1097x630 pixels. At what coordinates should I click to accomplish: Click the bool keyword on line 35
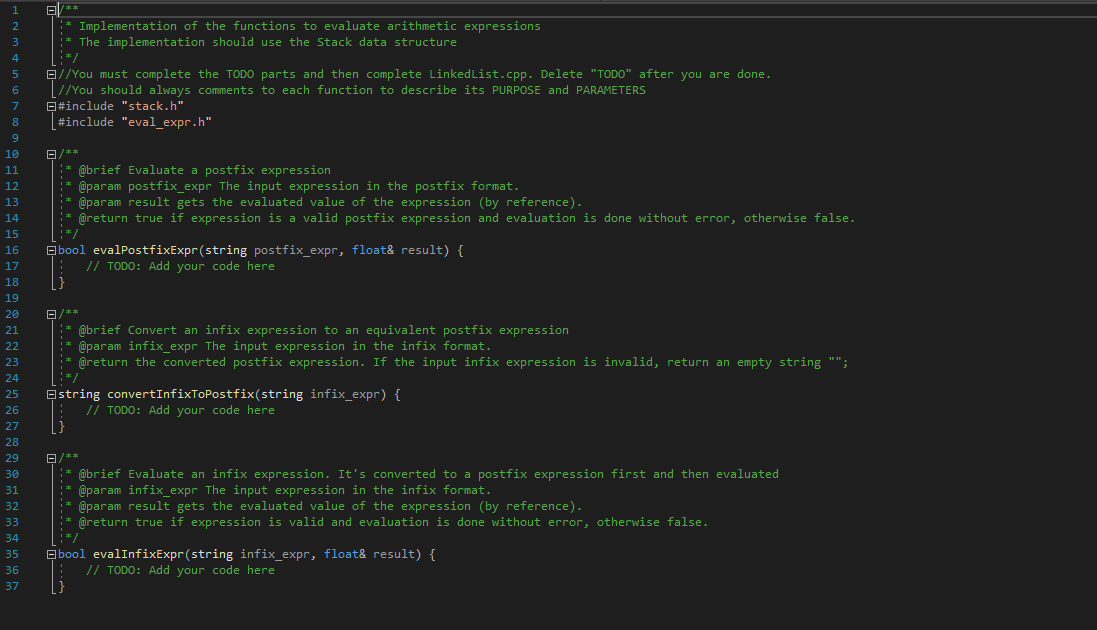pos(71,554)
